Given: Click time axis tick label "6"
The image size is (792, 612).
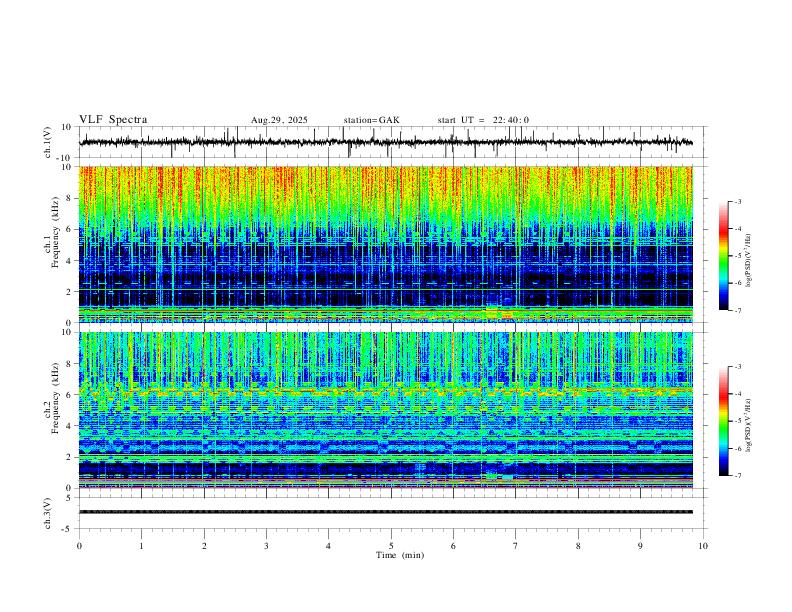Looking at the screenshot, I should 453,546.
